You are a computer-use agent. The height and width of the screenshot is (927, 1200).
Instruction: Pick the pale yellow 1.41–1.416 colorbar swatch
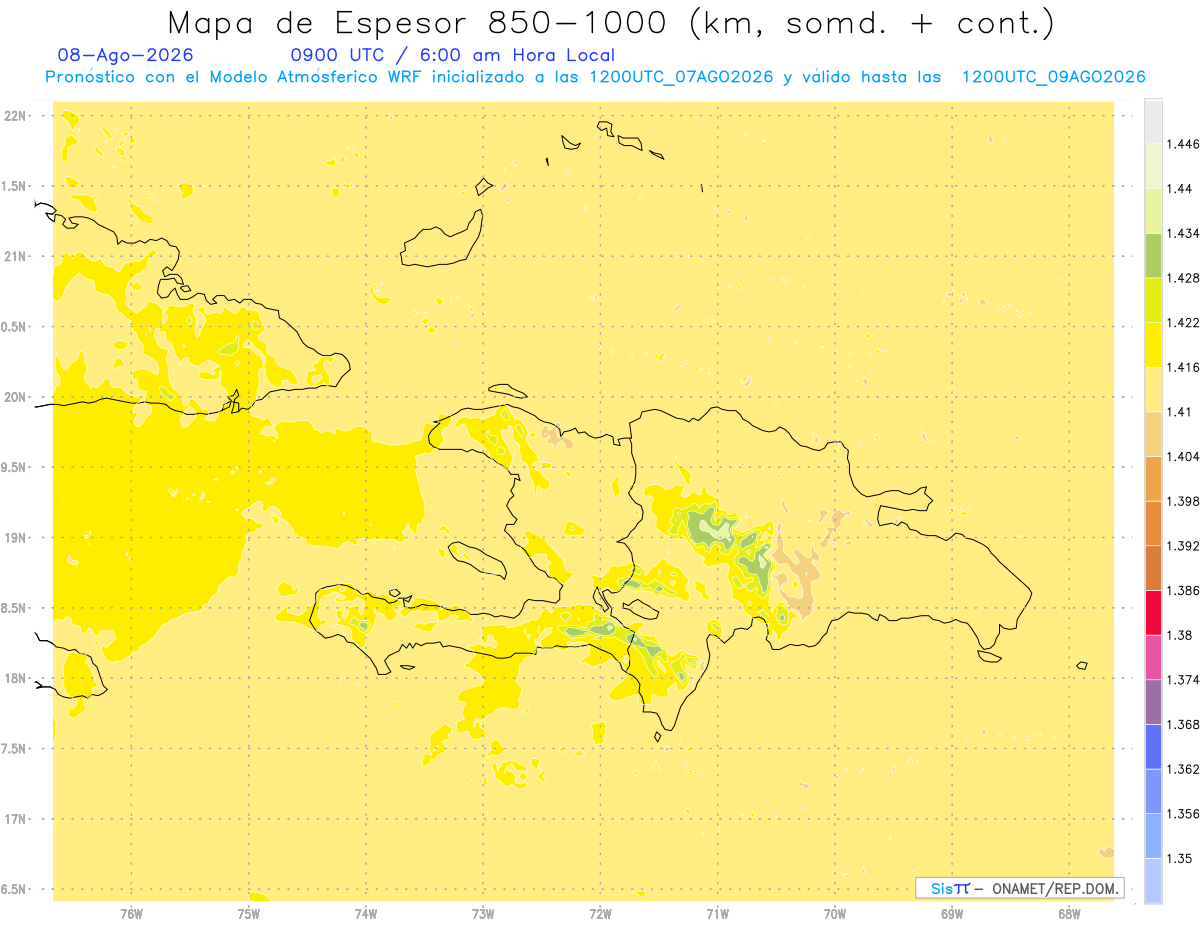(x=1153, y=389)
